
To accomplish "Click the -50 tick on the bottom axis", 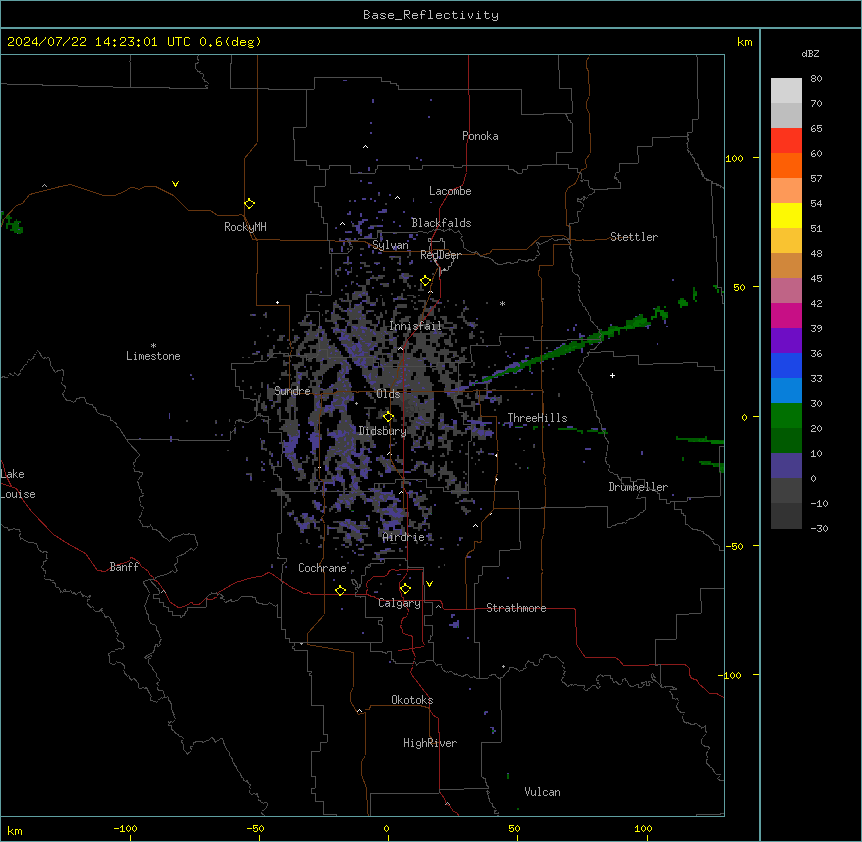I will coord(255,828).
